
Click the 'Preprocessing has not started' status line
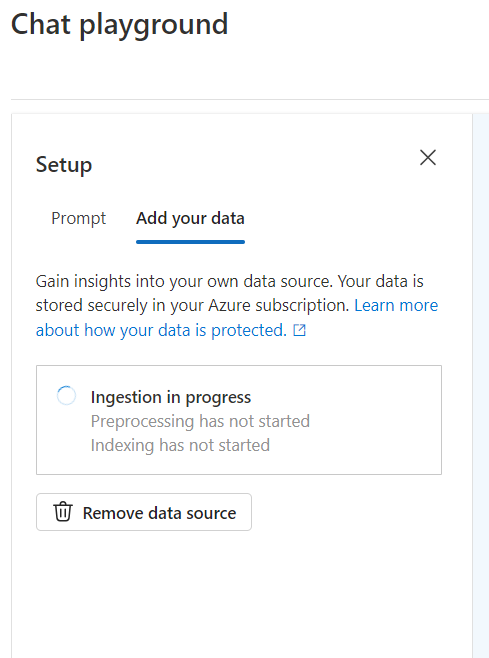point(200,421)
